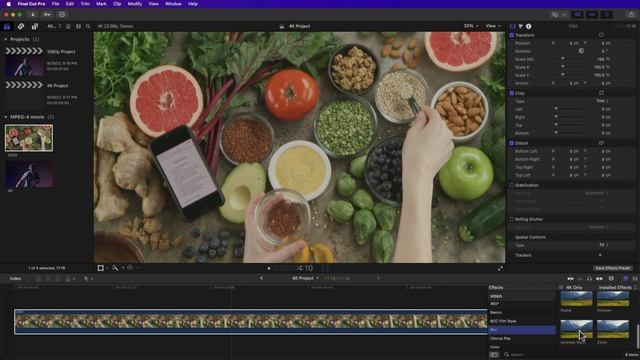
Task: Enable the Rolling Shutter checkbox
Action: tap(511, 219)
